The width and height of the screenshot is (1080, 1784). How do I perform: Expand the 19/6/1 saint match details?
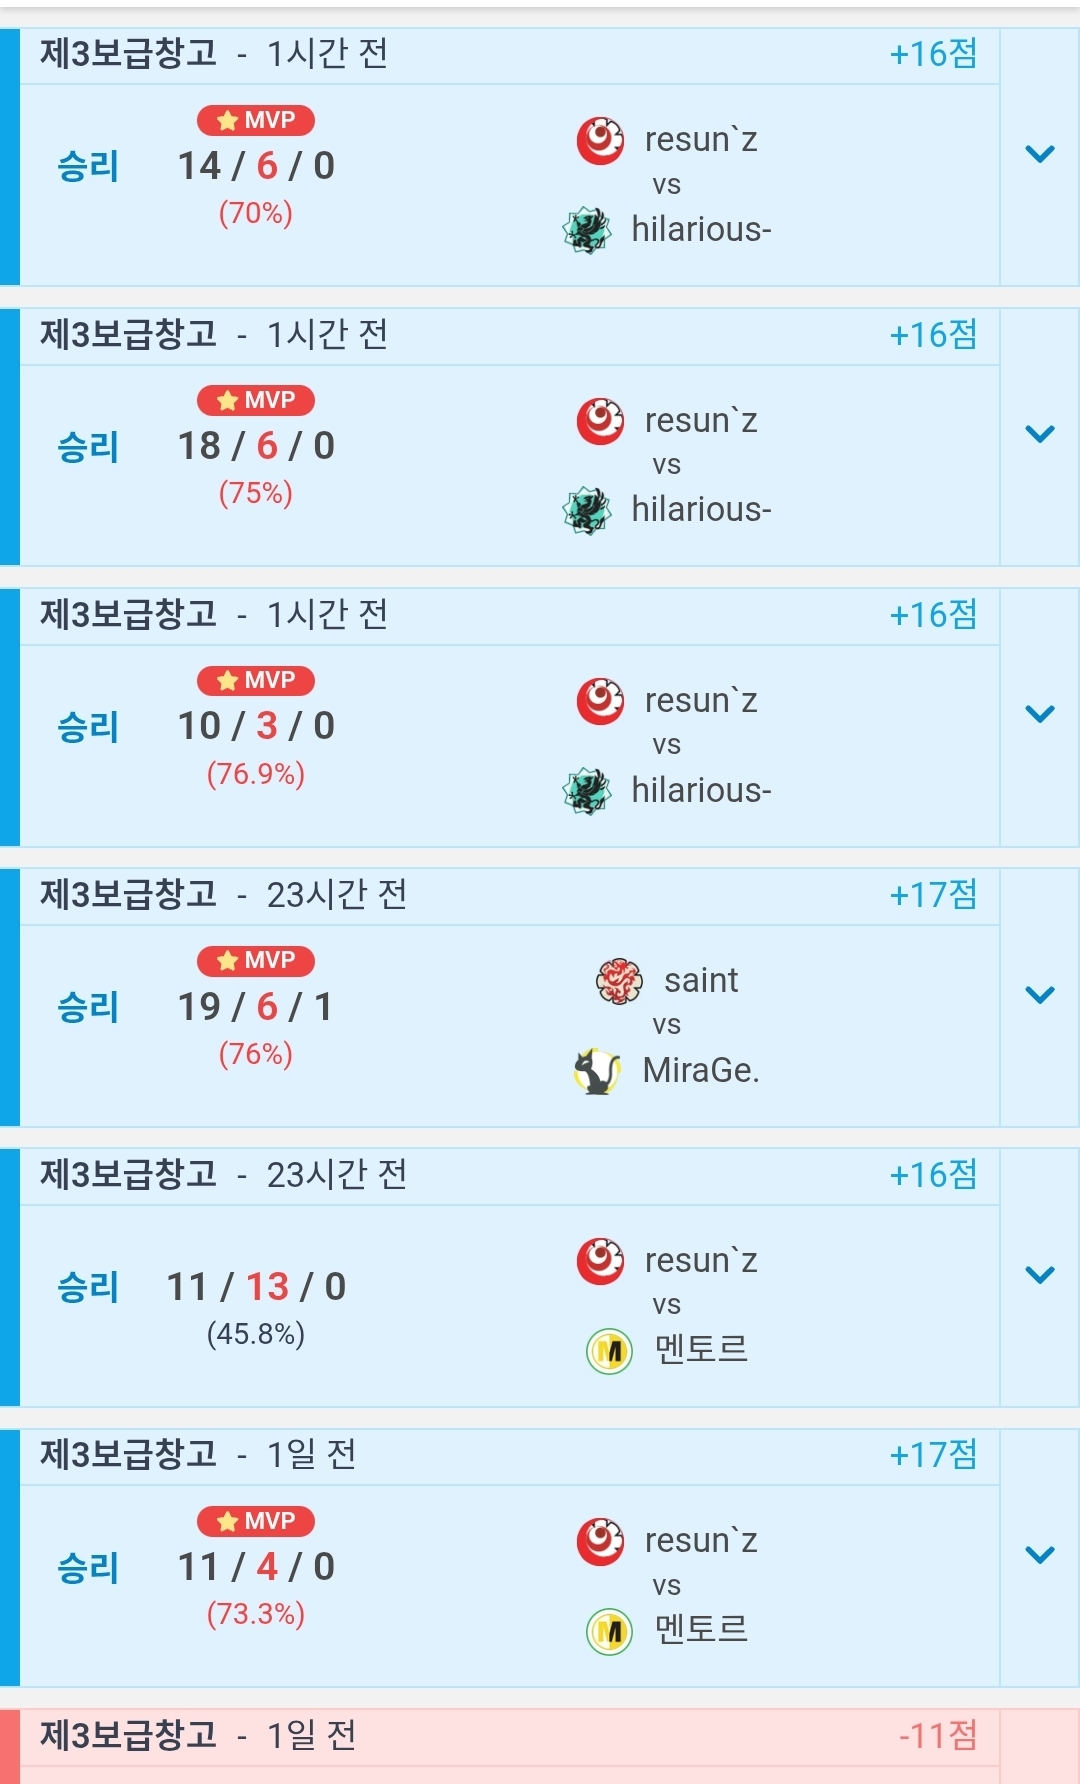pyautogui.click(x=1040, y=995)
